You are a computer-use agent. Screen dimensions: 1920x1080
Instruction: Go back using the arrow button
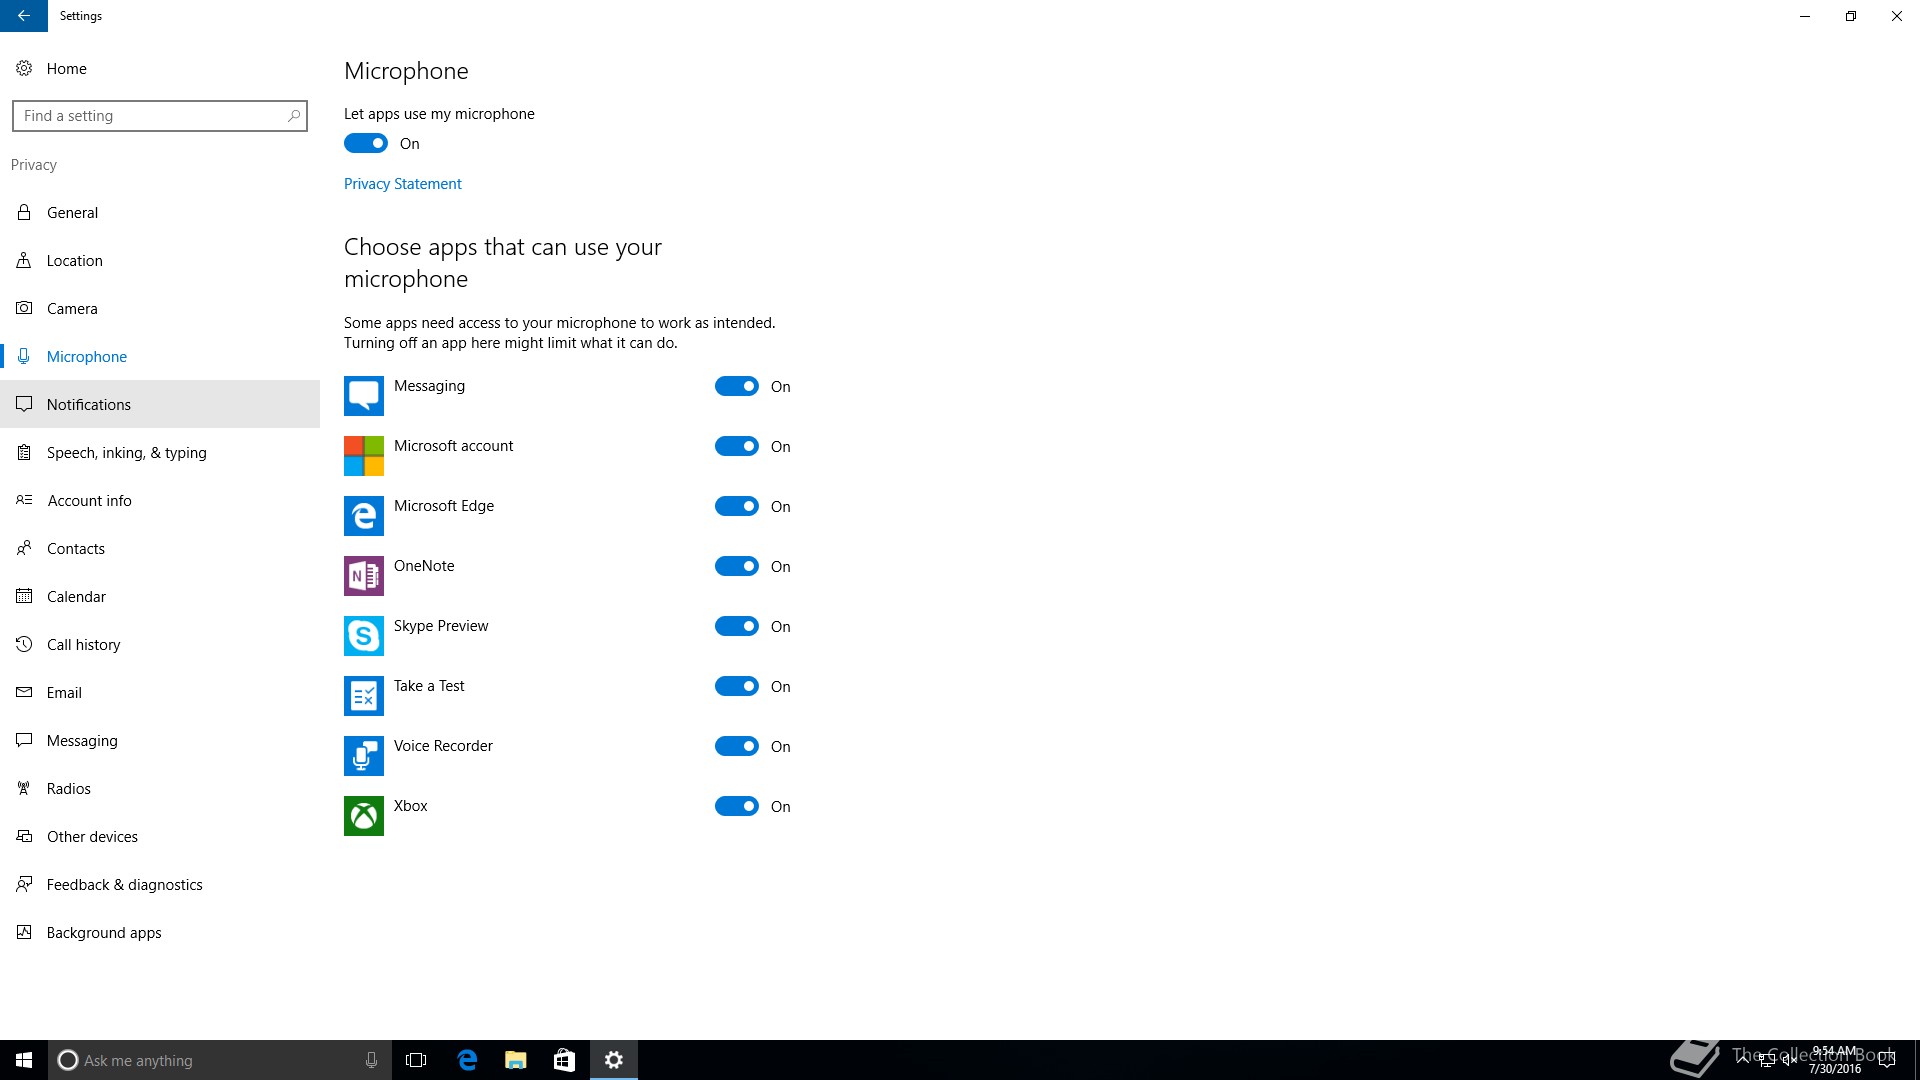point(24,16)
